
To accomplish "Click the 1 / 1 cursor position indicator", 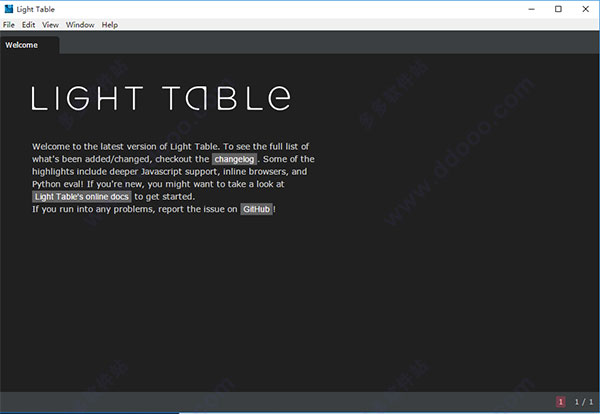I will click(584, 402).
